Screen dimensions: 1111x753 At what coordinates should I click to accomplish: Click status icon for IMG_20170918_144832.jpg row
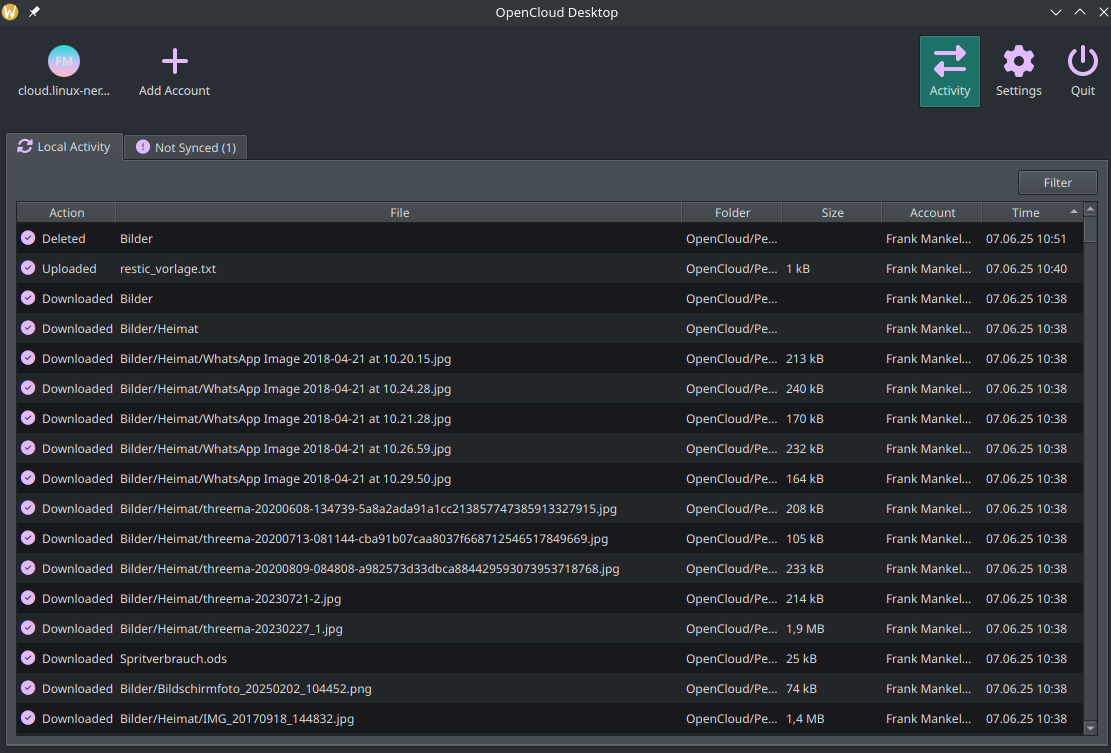(x=28, y=718)
